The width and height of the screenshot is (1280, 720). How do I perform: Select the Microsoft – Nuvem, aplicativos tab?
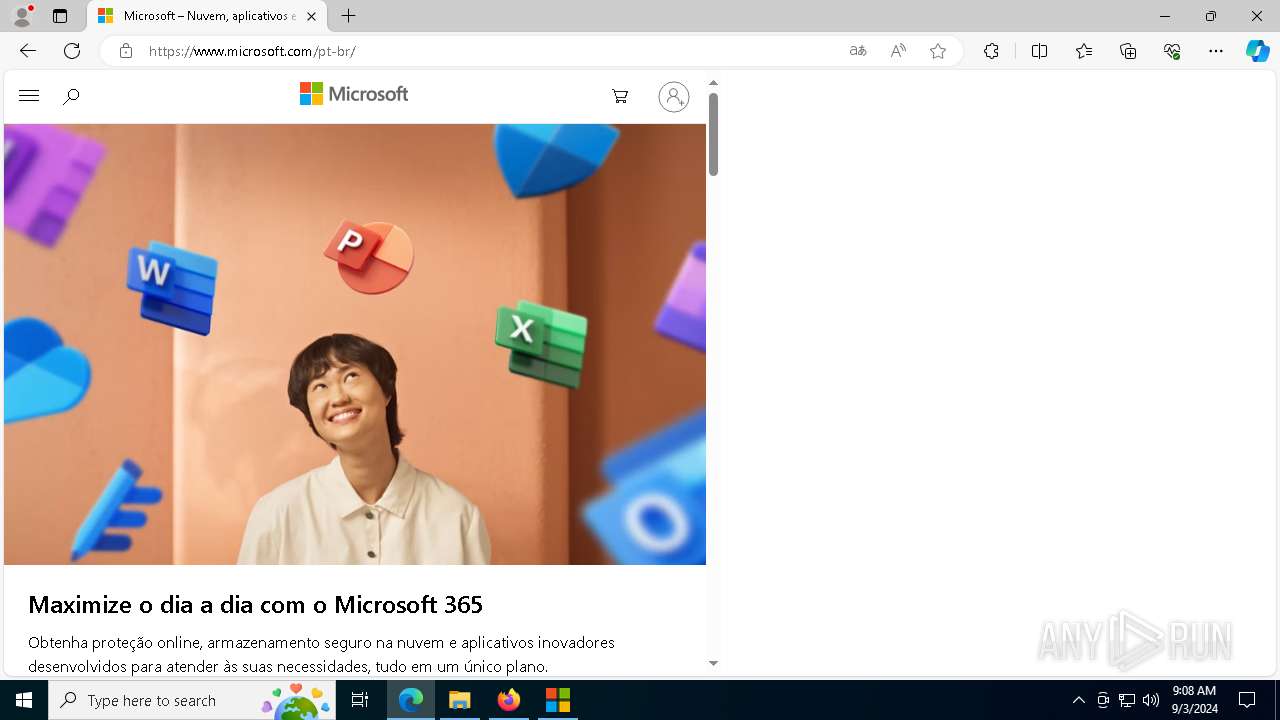(208, 16)
